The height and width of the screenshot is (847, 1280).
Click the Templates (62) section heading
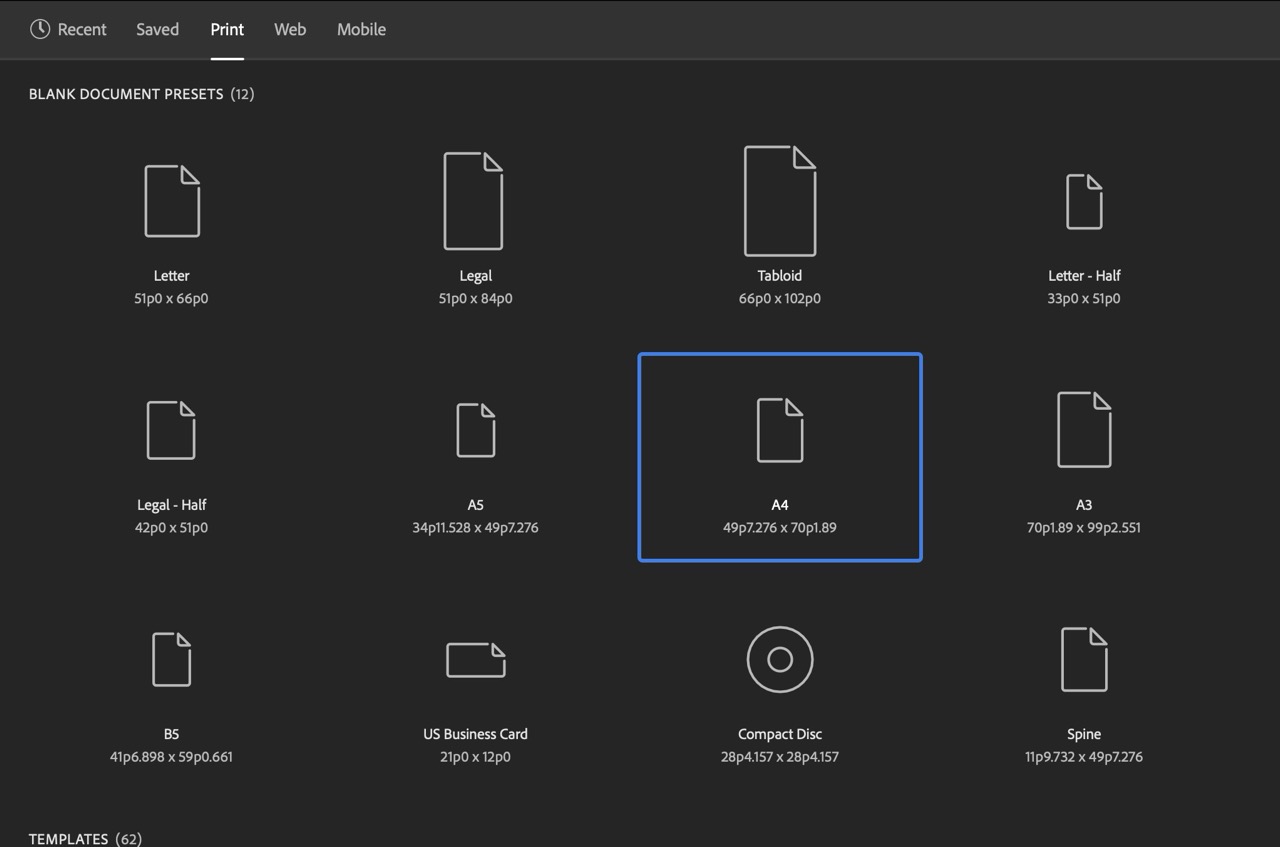pyautogui.click(x=85, y=838)
